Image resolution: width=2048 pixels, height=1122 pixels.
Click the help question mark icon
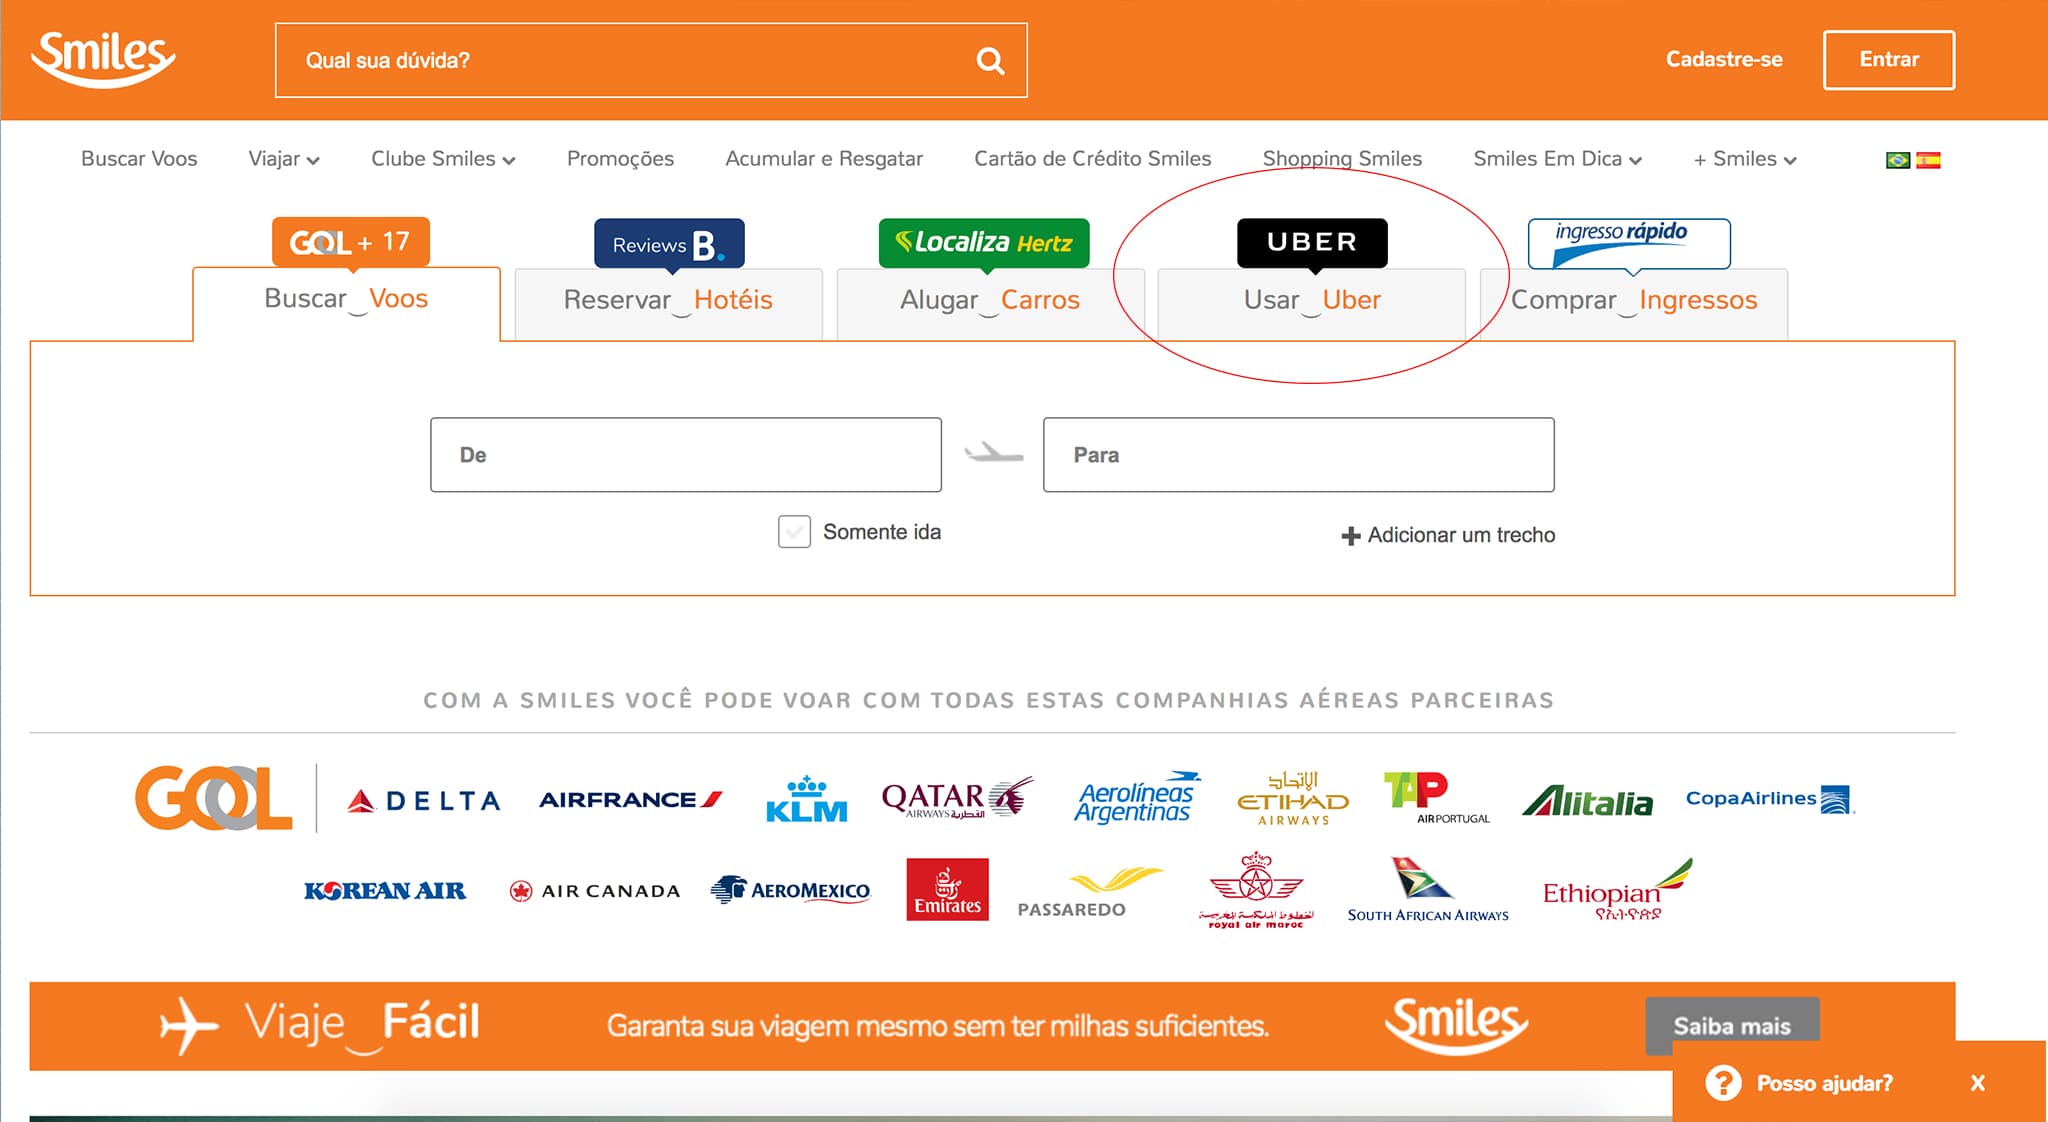[x=1723, y=1083]
